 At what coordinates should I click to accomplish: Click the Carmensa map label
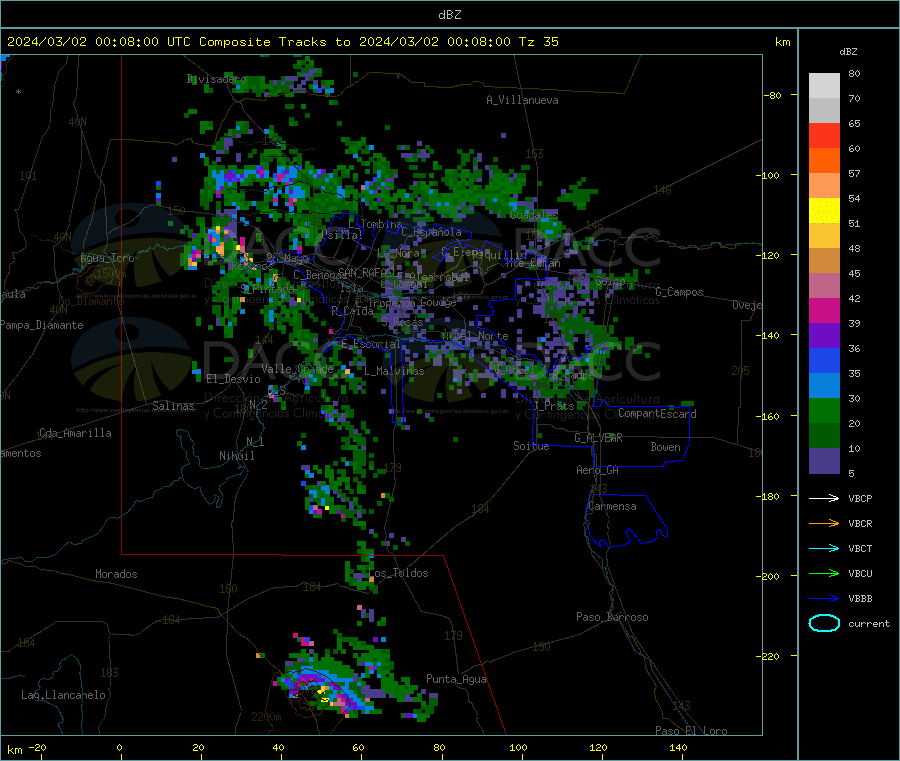click(612, 506)
